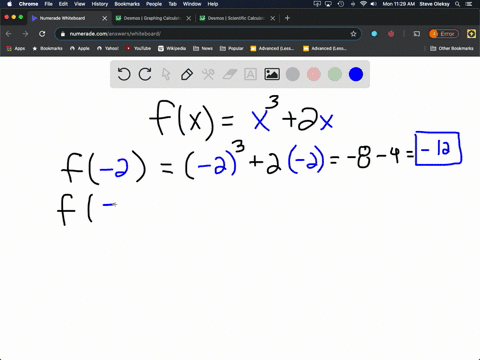
Task: Expand the Other Bookmarks folder
Action: pos(452,48)
